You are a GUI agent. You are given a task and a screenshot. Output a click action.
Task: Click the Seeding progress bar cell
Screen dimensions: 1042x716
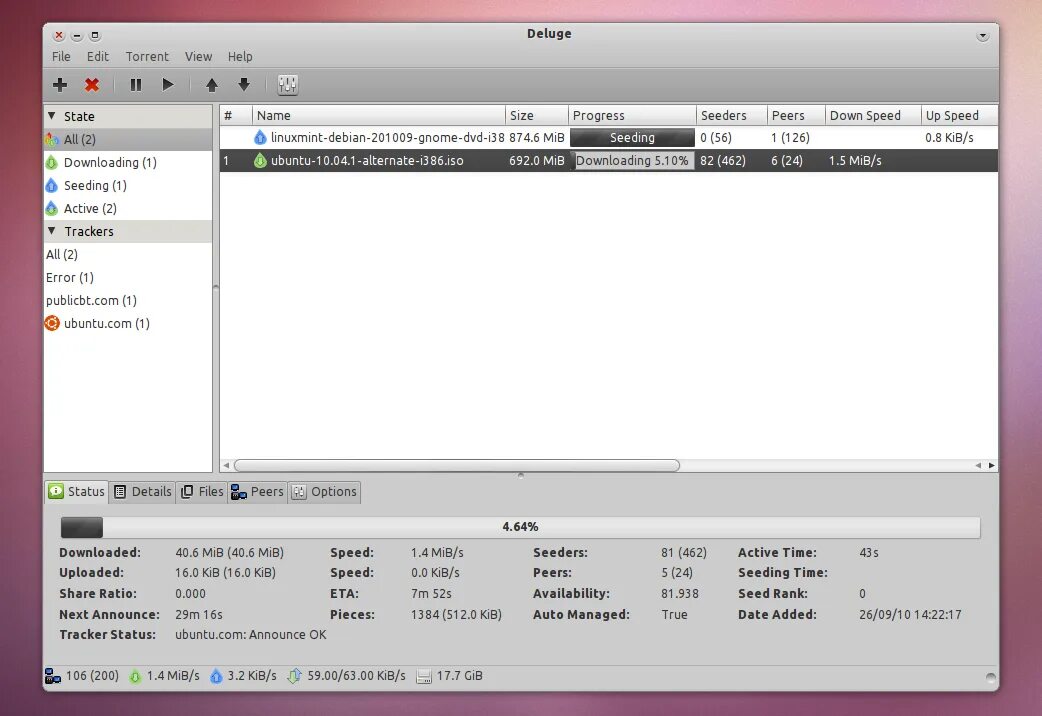pyautogui.click(x=632, y=138)
